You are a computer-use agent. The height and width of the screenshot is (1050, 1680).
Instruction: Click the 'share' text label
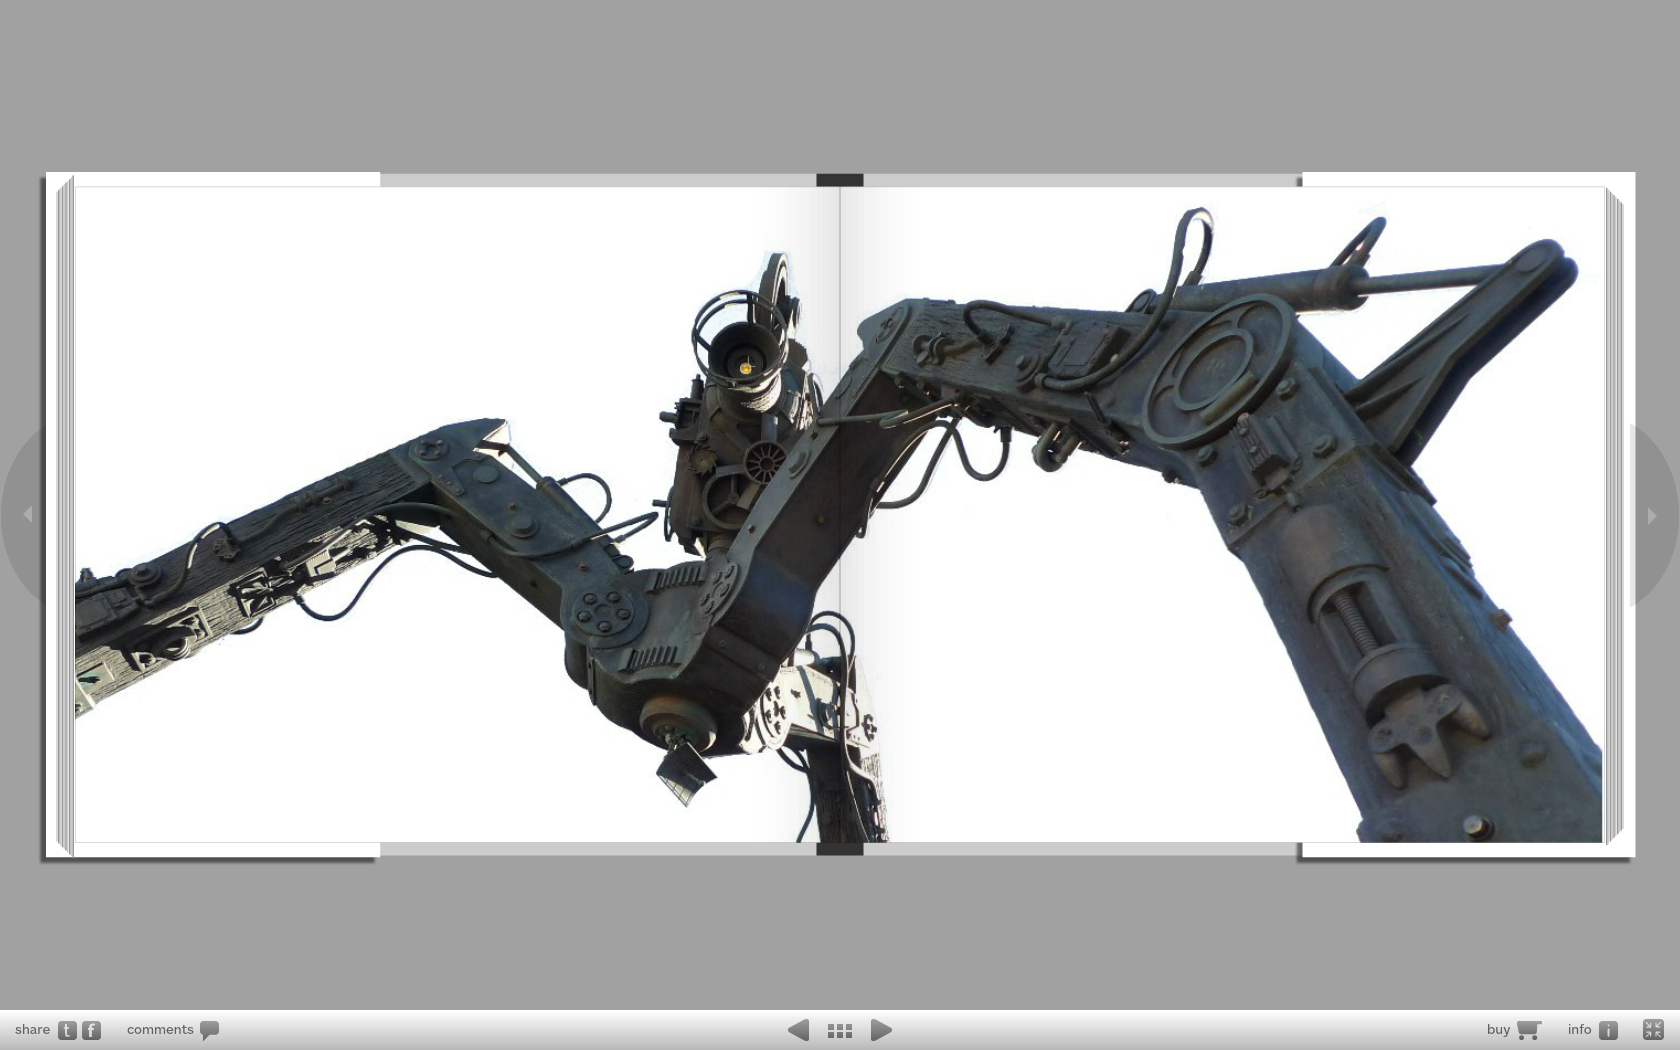click(32, 1030)
